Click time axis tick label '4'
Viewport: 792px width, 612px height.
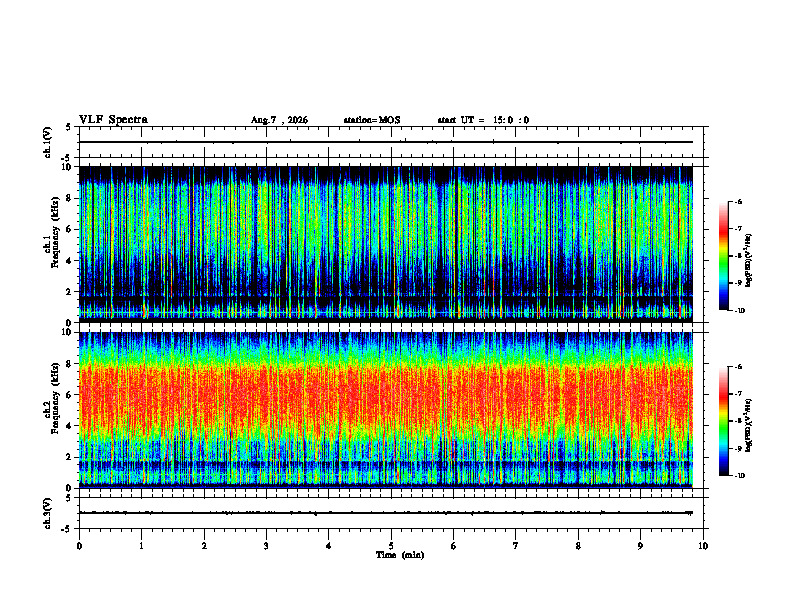click(x=329, y=546)
